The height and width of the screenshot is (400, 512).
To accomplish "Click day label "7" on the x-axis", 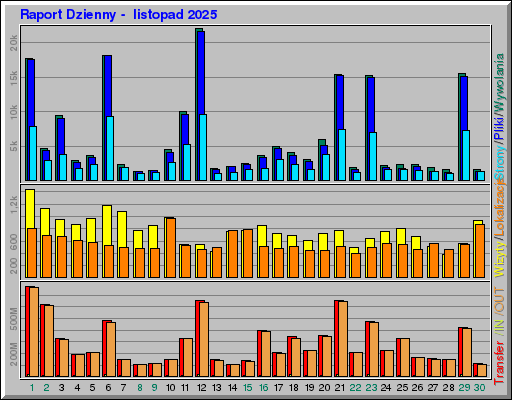I will pos(123,388).
